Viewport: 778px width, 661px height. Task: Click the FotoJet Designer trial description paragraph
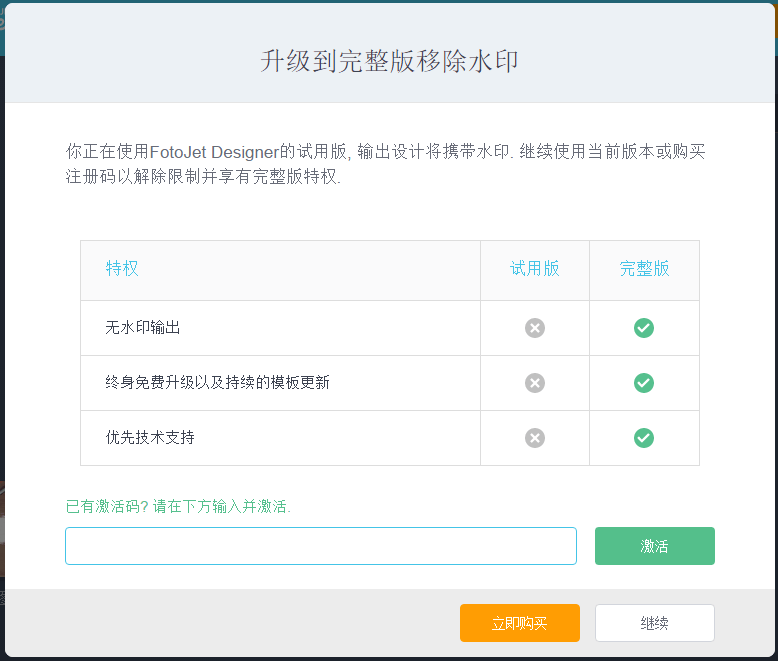(385, 164)
